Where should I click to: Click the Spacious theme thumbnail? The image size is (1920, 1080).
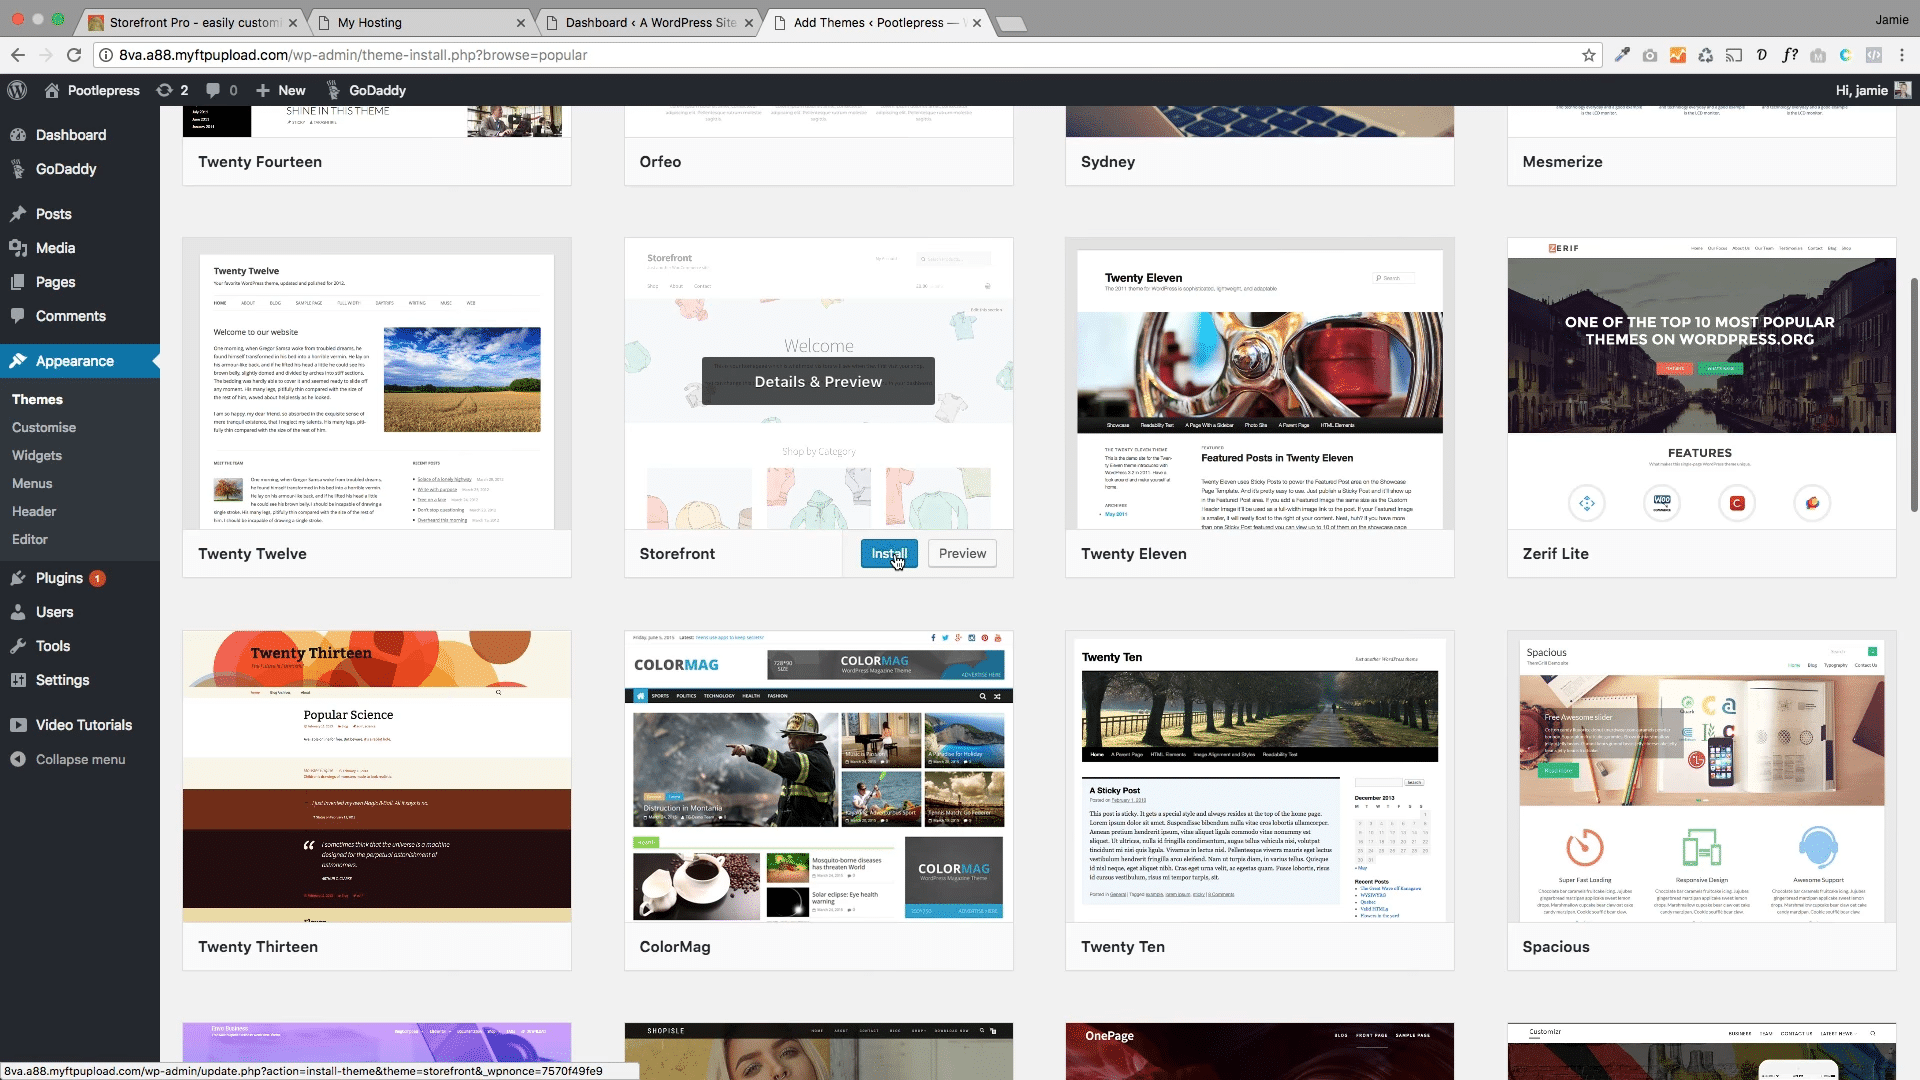coord(1701,776)
